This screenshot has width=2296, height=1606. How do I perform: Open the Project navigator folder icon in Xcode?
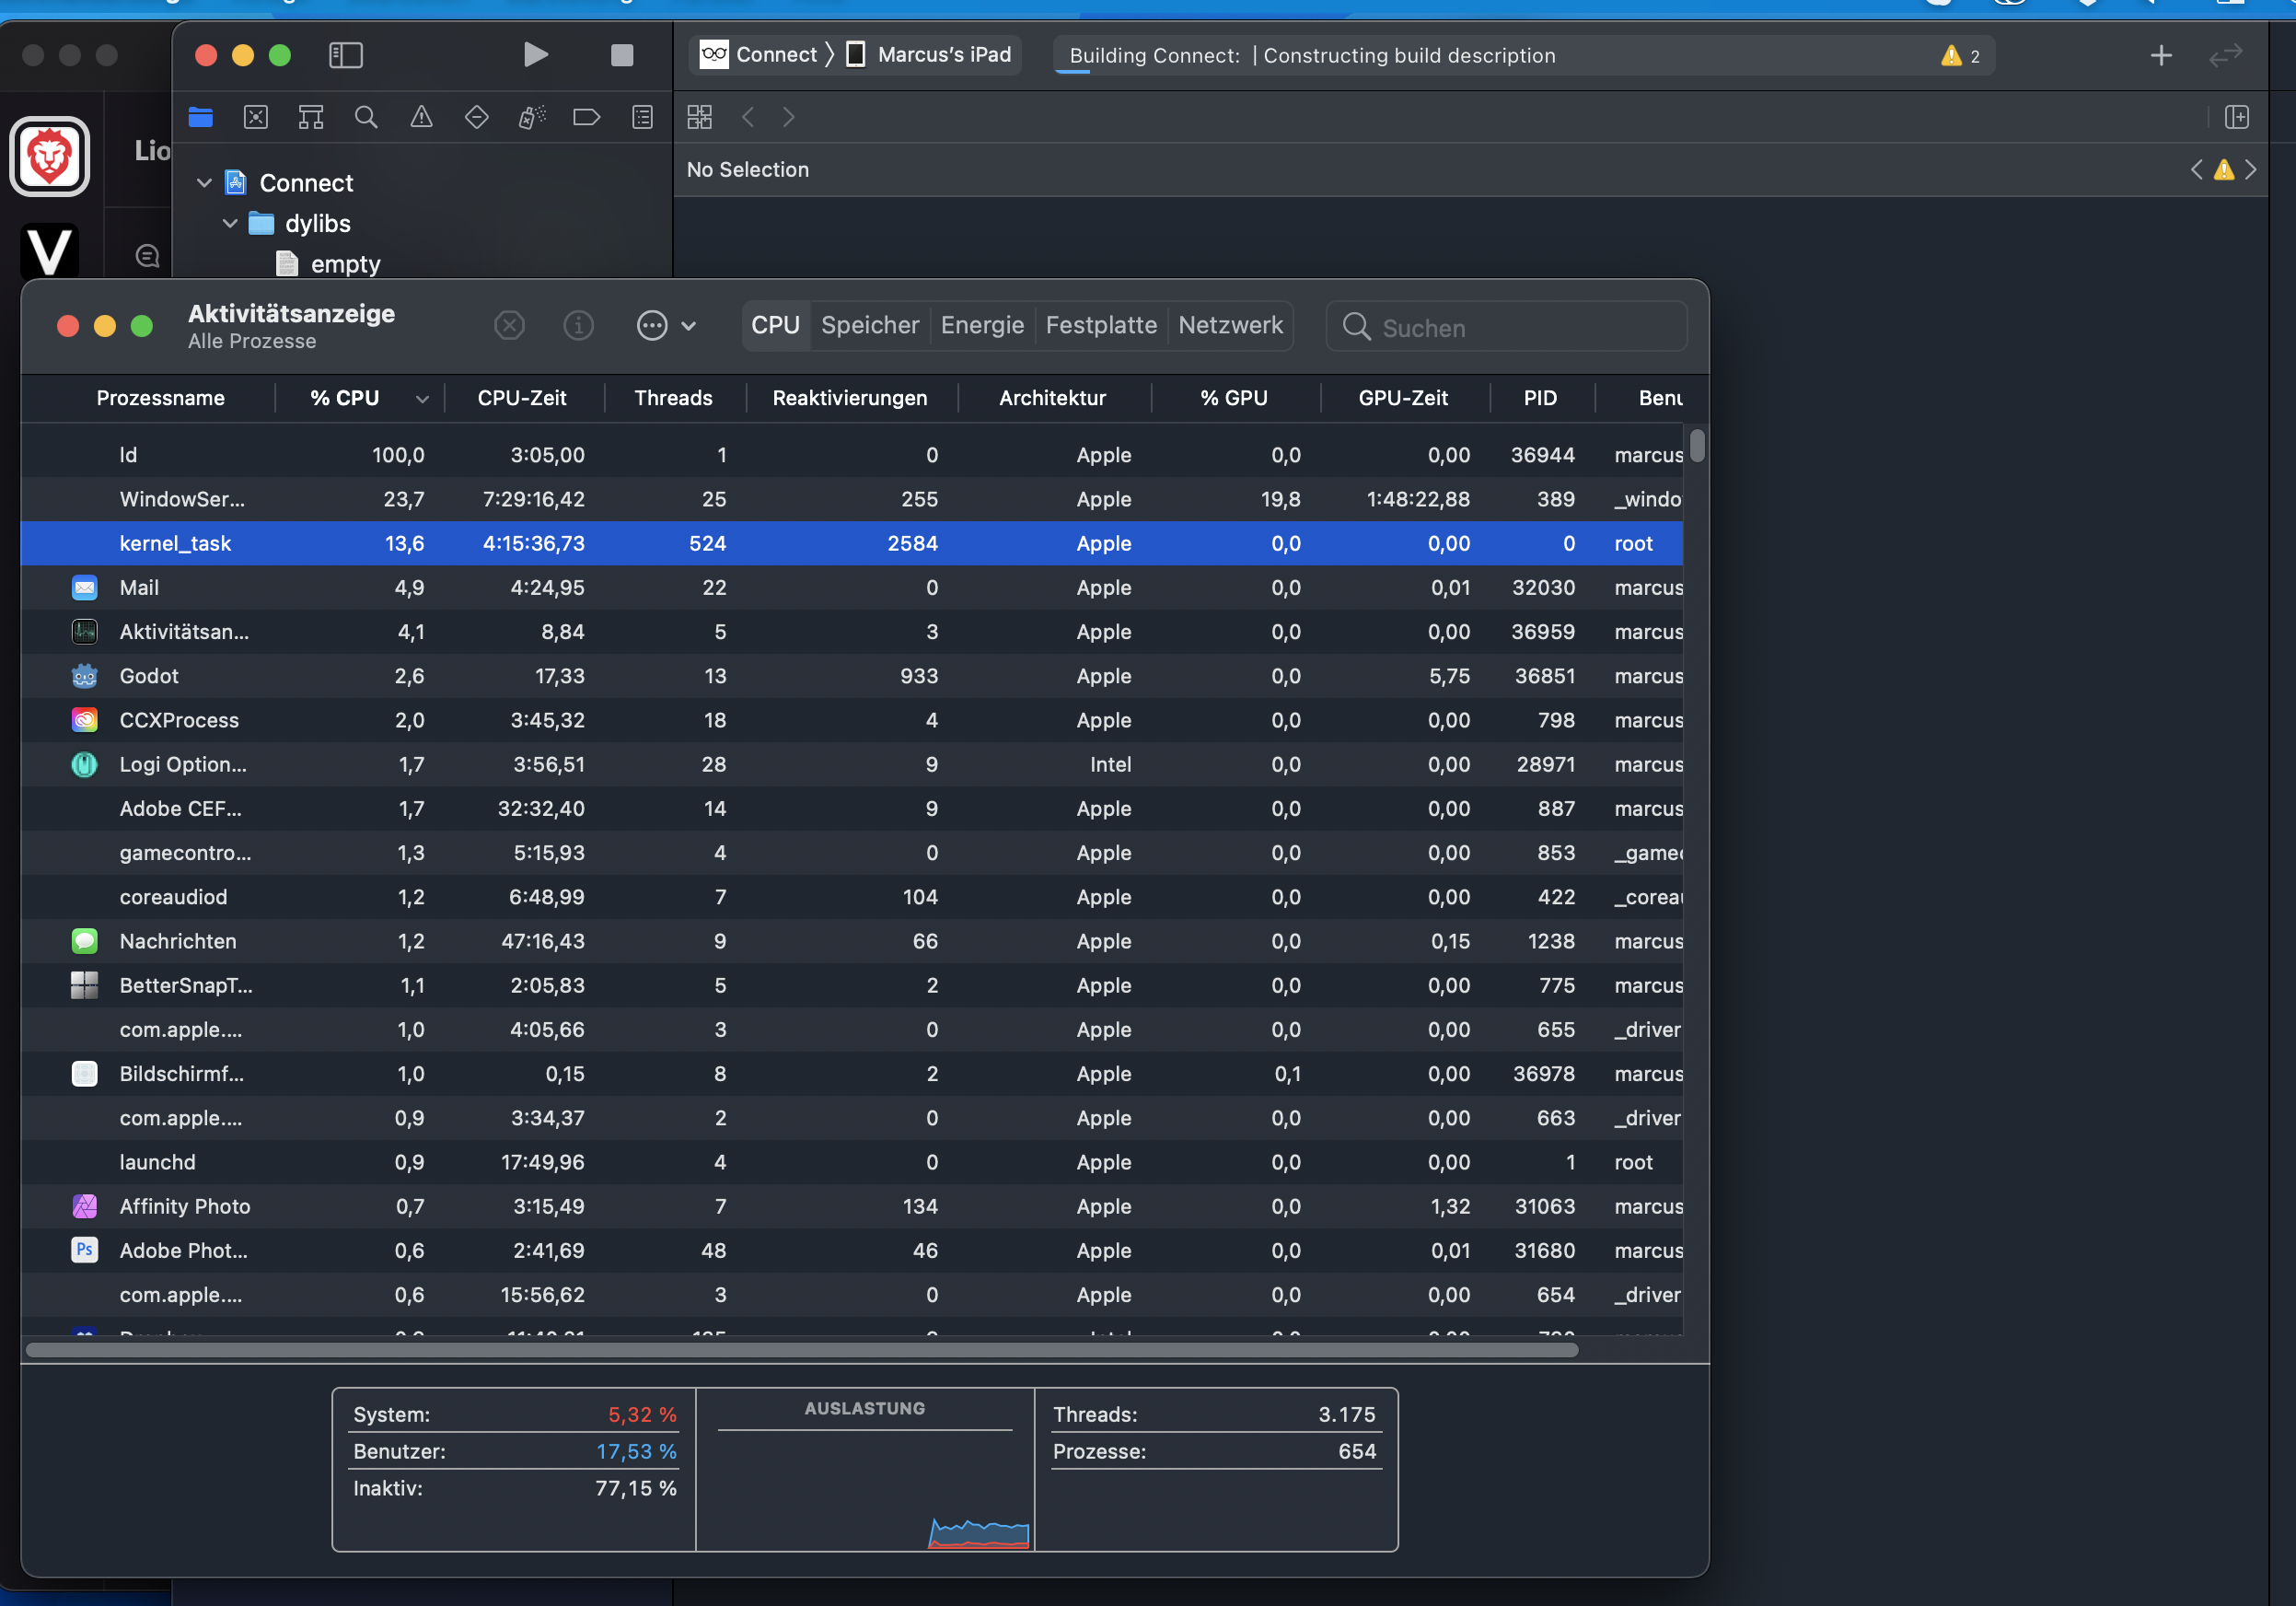(x=200, y=117)
